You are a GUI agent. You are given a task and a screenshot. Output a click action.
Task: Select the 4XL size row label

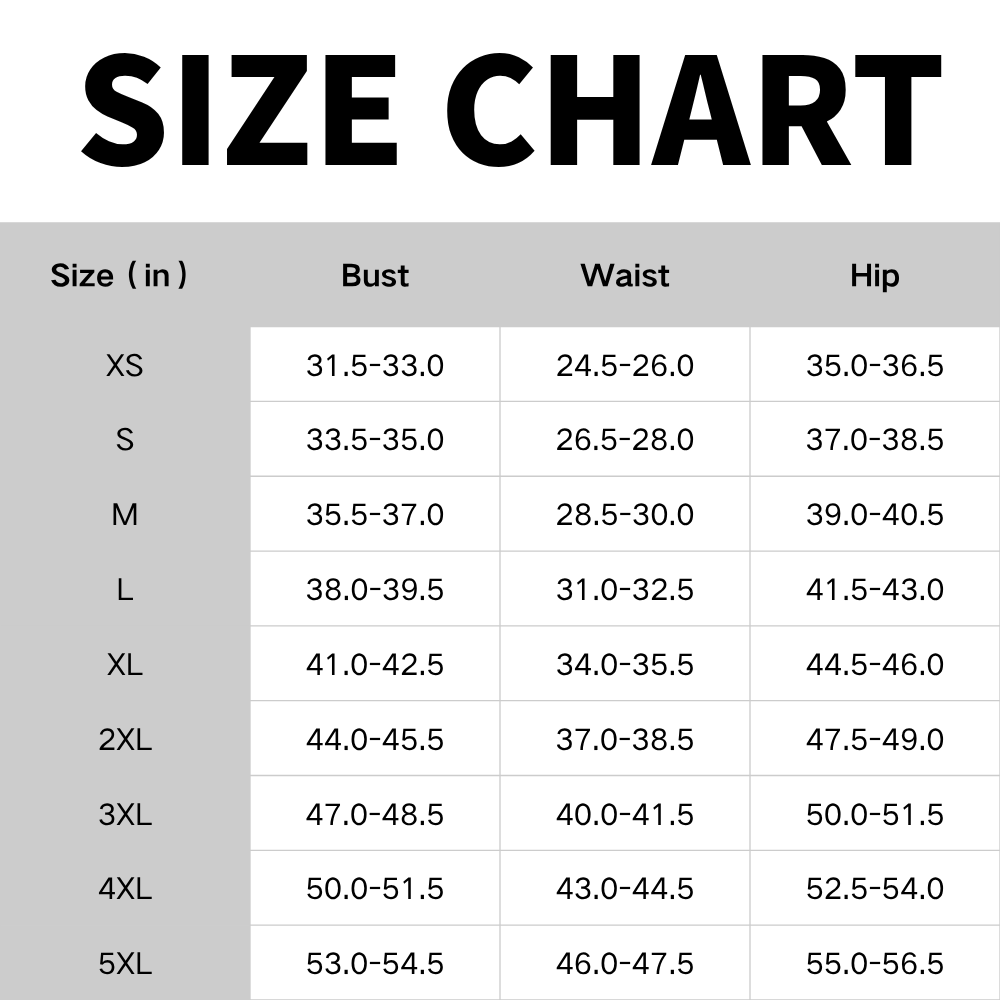[x=125, y=888]
